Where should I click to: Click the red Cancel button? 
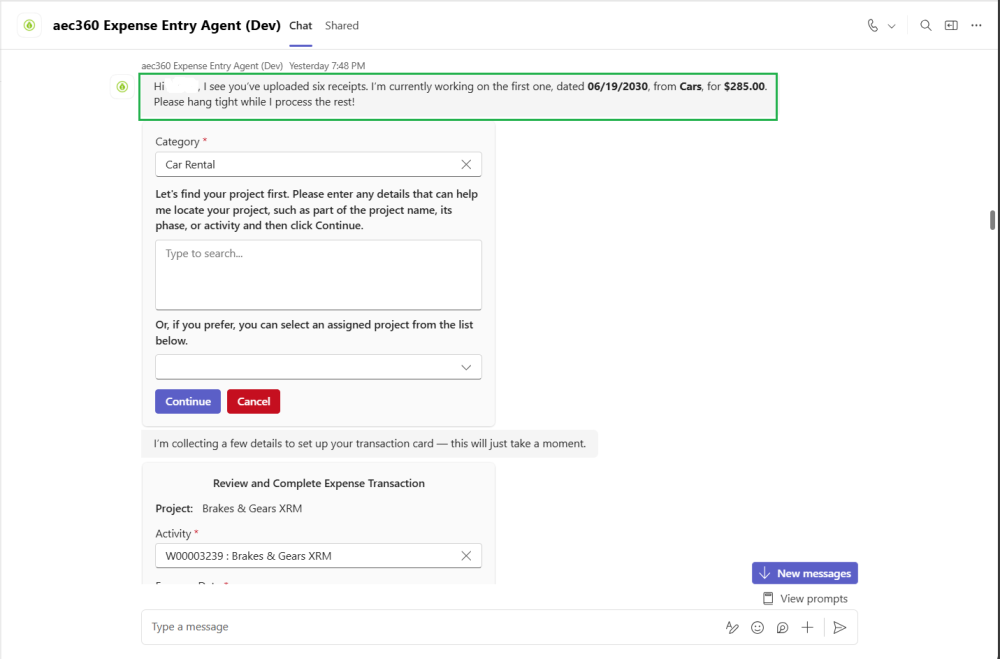coord(253,401)
